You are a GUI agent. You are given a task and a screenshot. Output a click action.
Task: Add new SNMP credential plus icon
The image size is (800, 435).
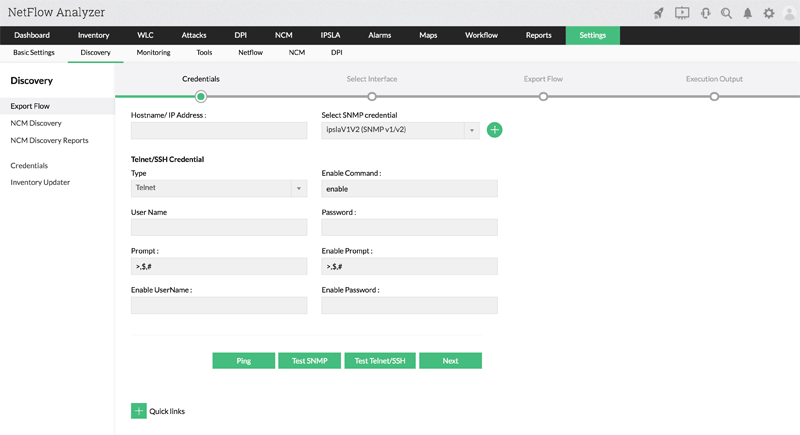tap(494, 130)
